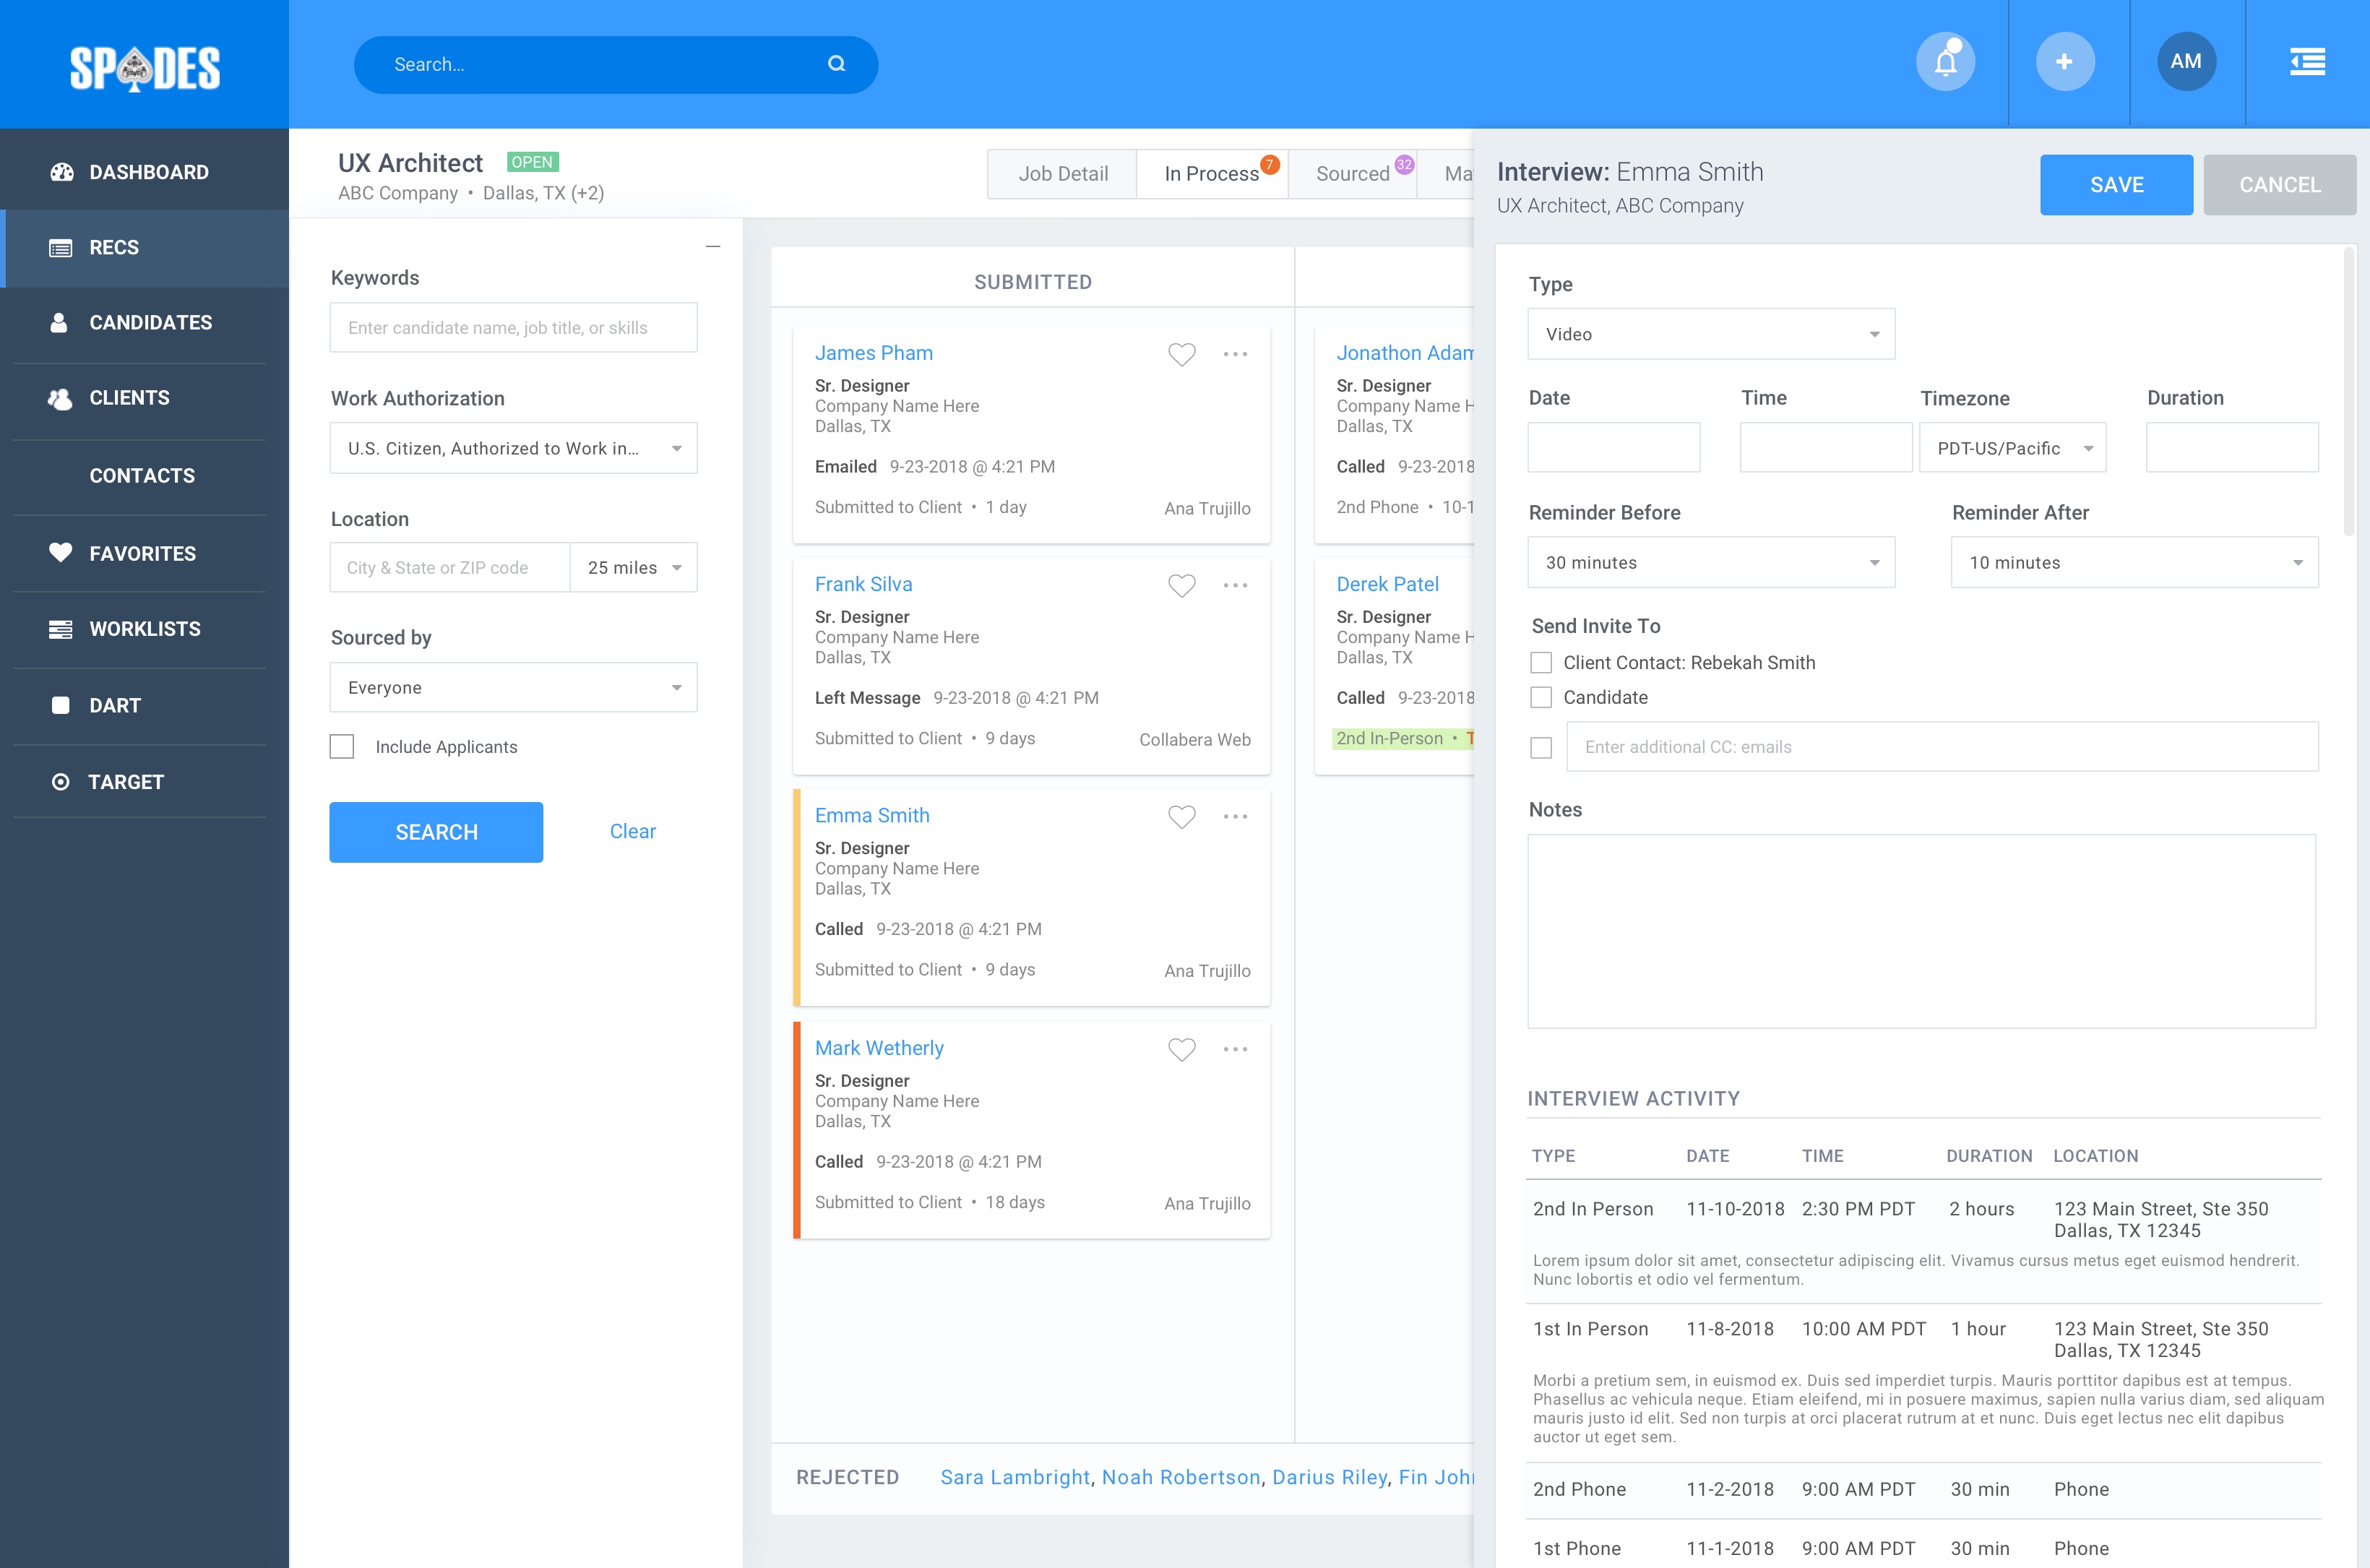
Task: Switch to the Job Detail tab
Action: pyautogui.click(x=1062, y=174)
